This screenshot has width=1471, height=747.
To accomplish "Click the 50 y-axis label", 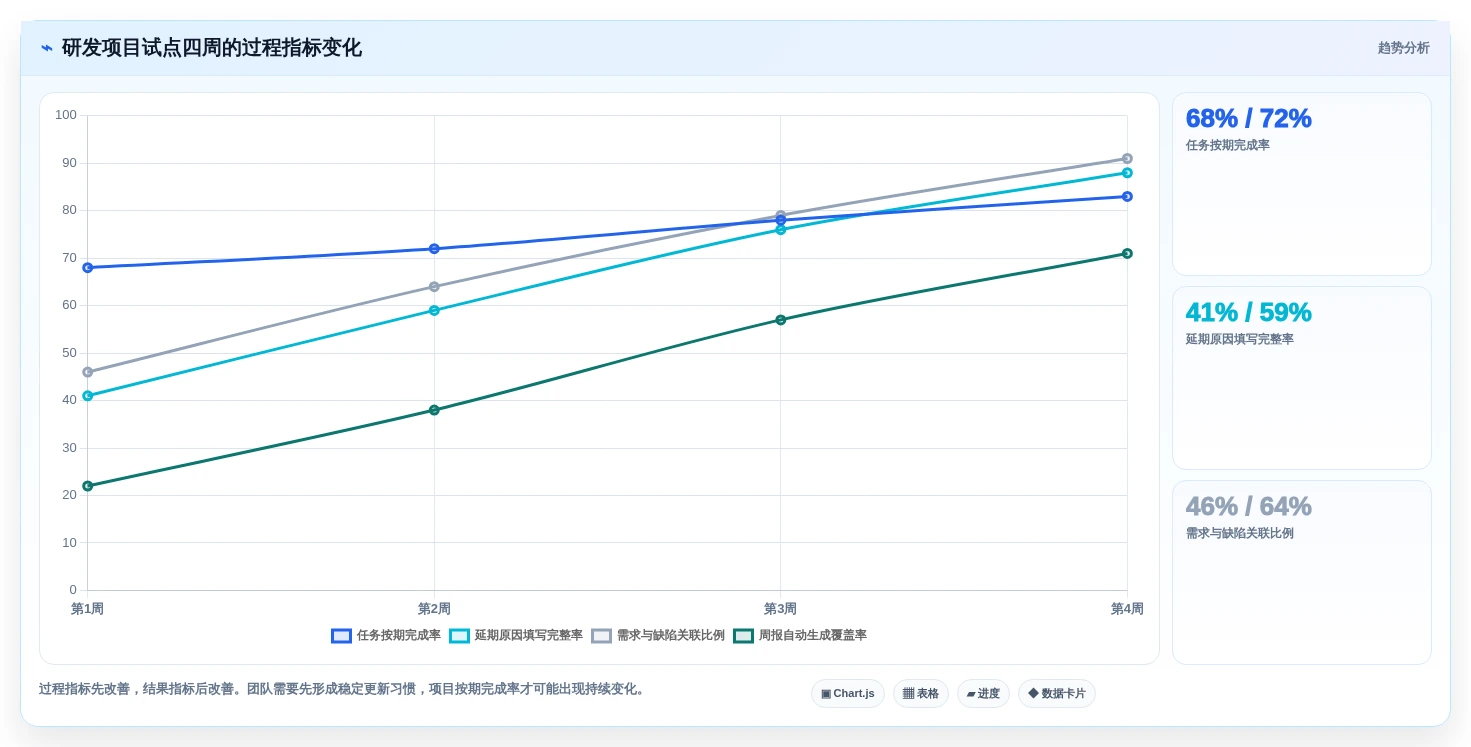I will click(69, 352).
